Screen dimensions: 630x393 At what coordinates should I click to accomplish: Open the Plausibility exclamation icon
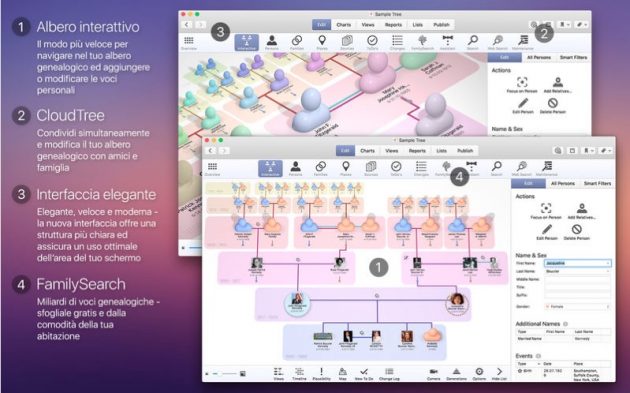coord(321,373)
